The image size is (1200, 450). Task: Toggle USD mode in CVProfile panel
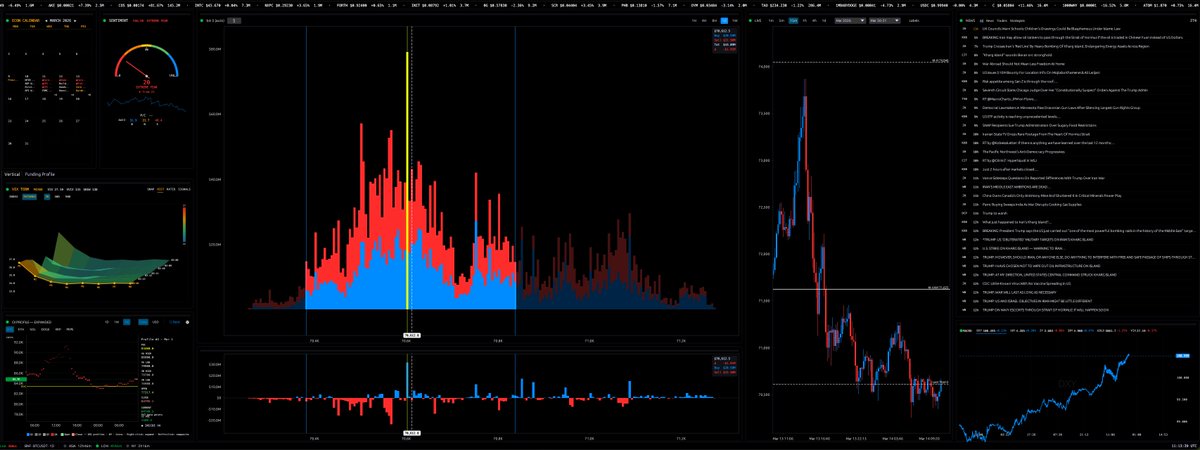[155, 322]
